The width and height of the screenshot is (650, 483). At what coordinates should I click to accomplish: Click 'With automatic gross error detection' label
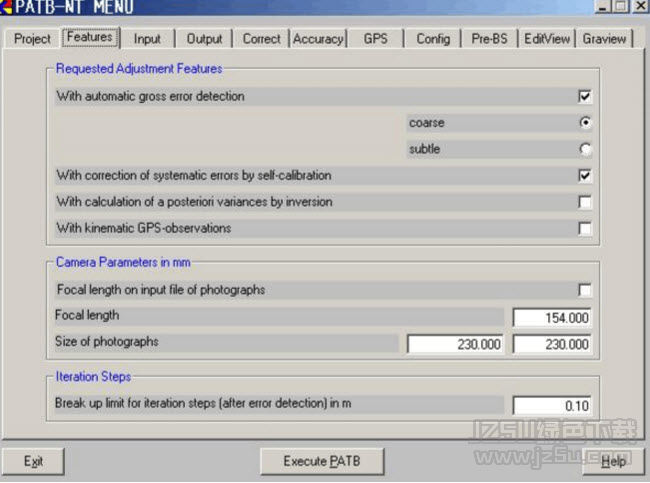(150, 97)
